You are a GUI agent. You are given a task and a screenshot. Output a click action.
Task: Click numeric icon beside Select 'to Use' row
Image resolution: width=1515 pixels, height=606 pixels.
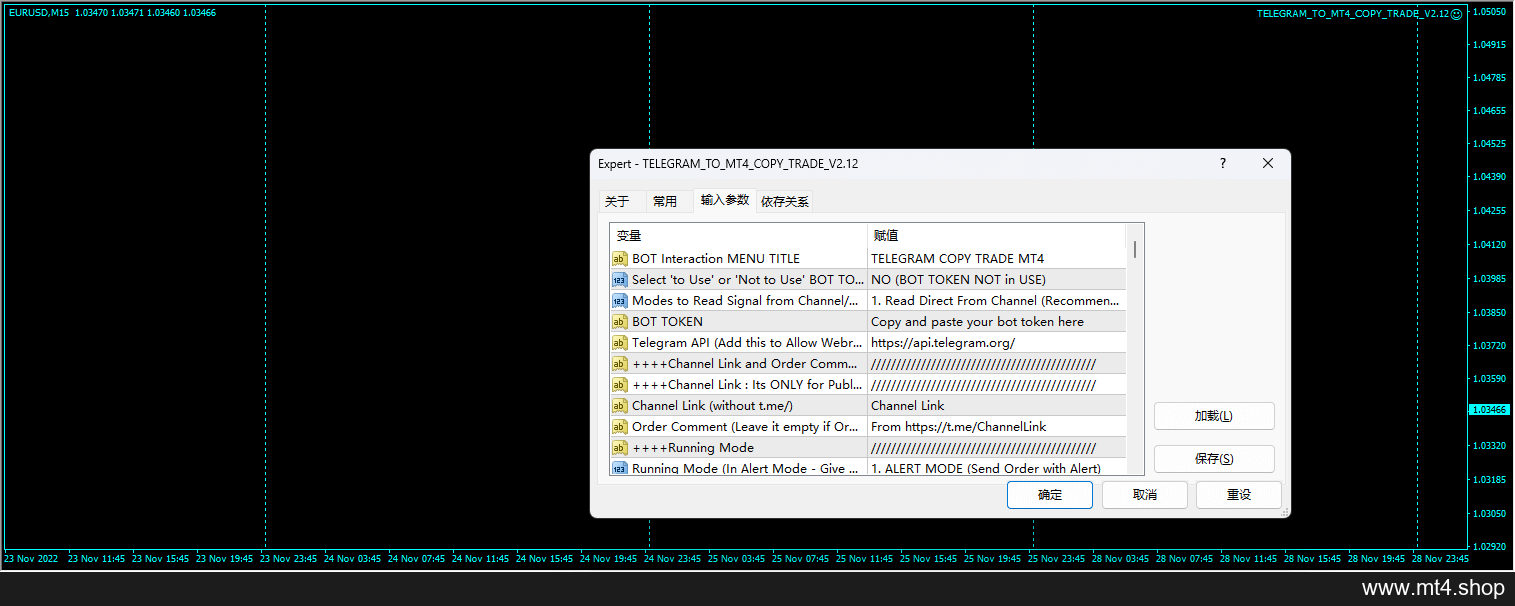click(x=619, y=280)
